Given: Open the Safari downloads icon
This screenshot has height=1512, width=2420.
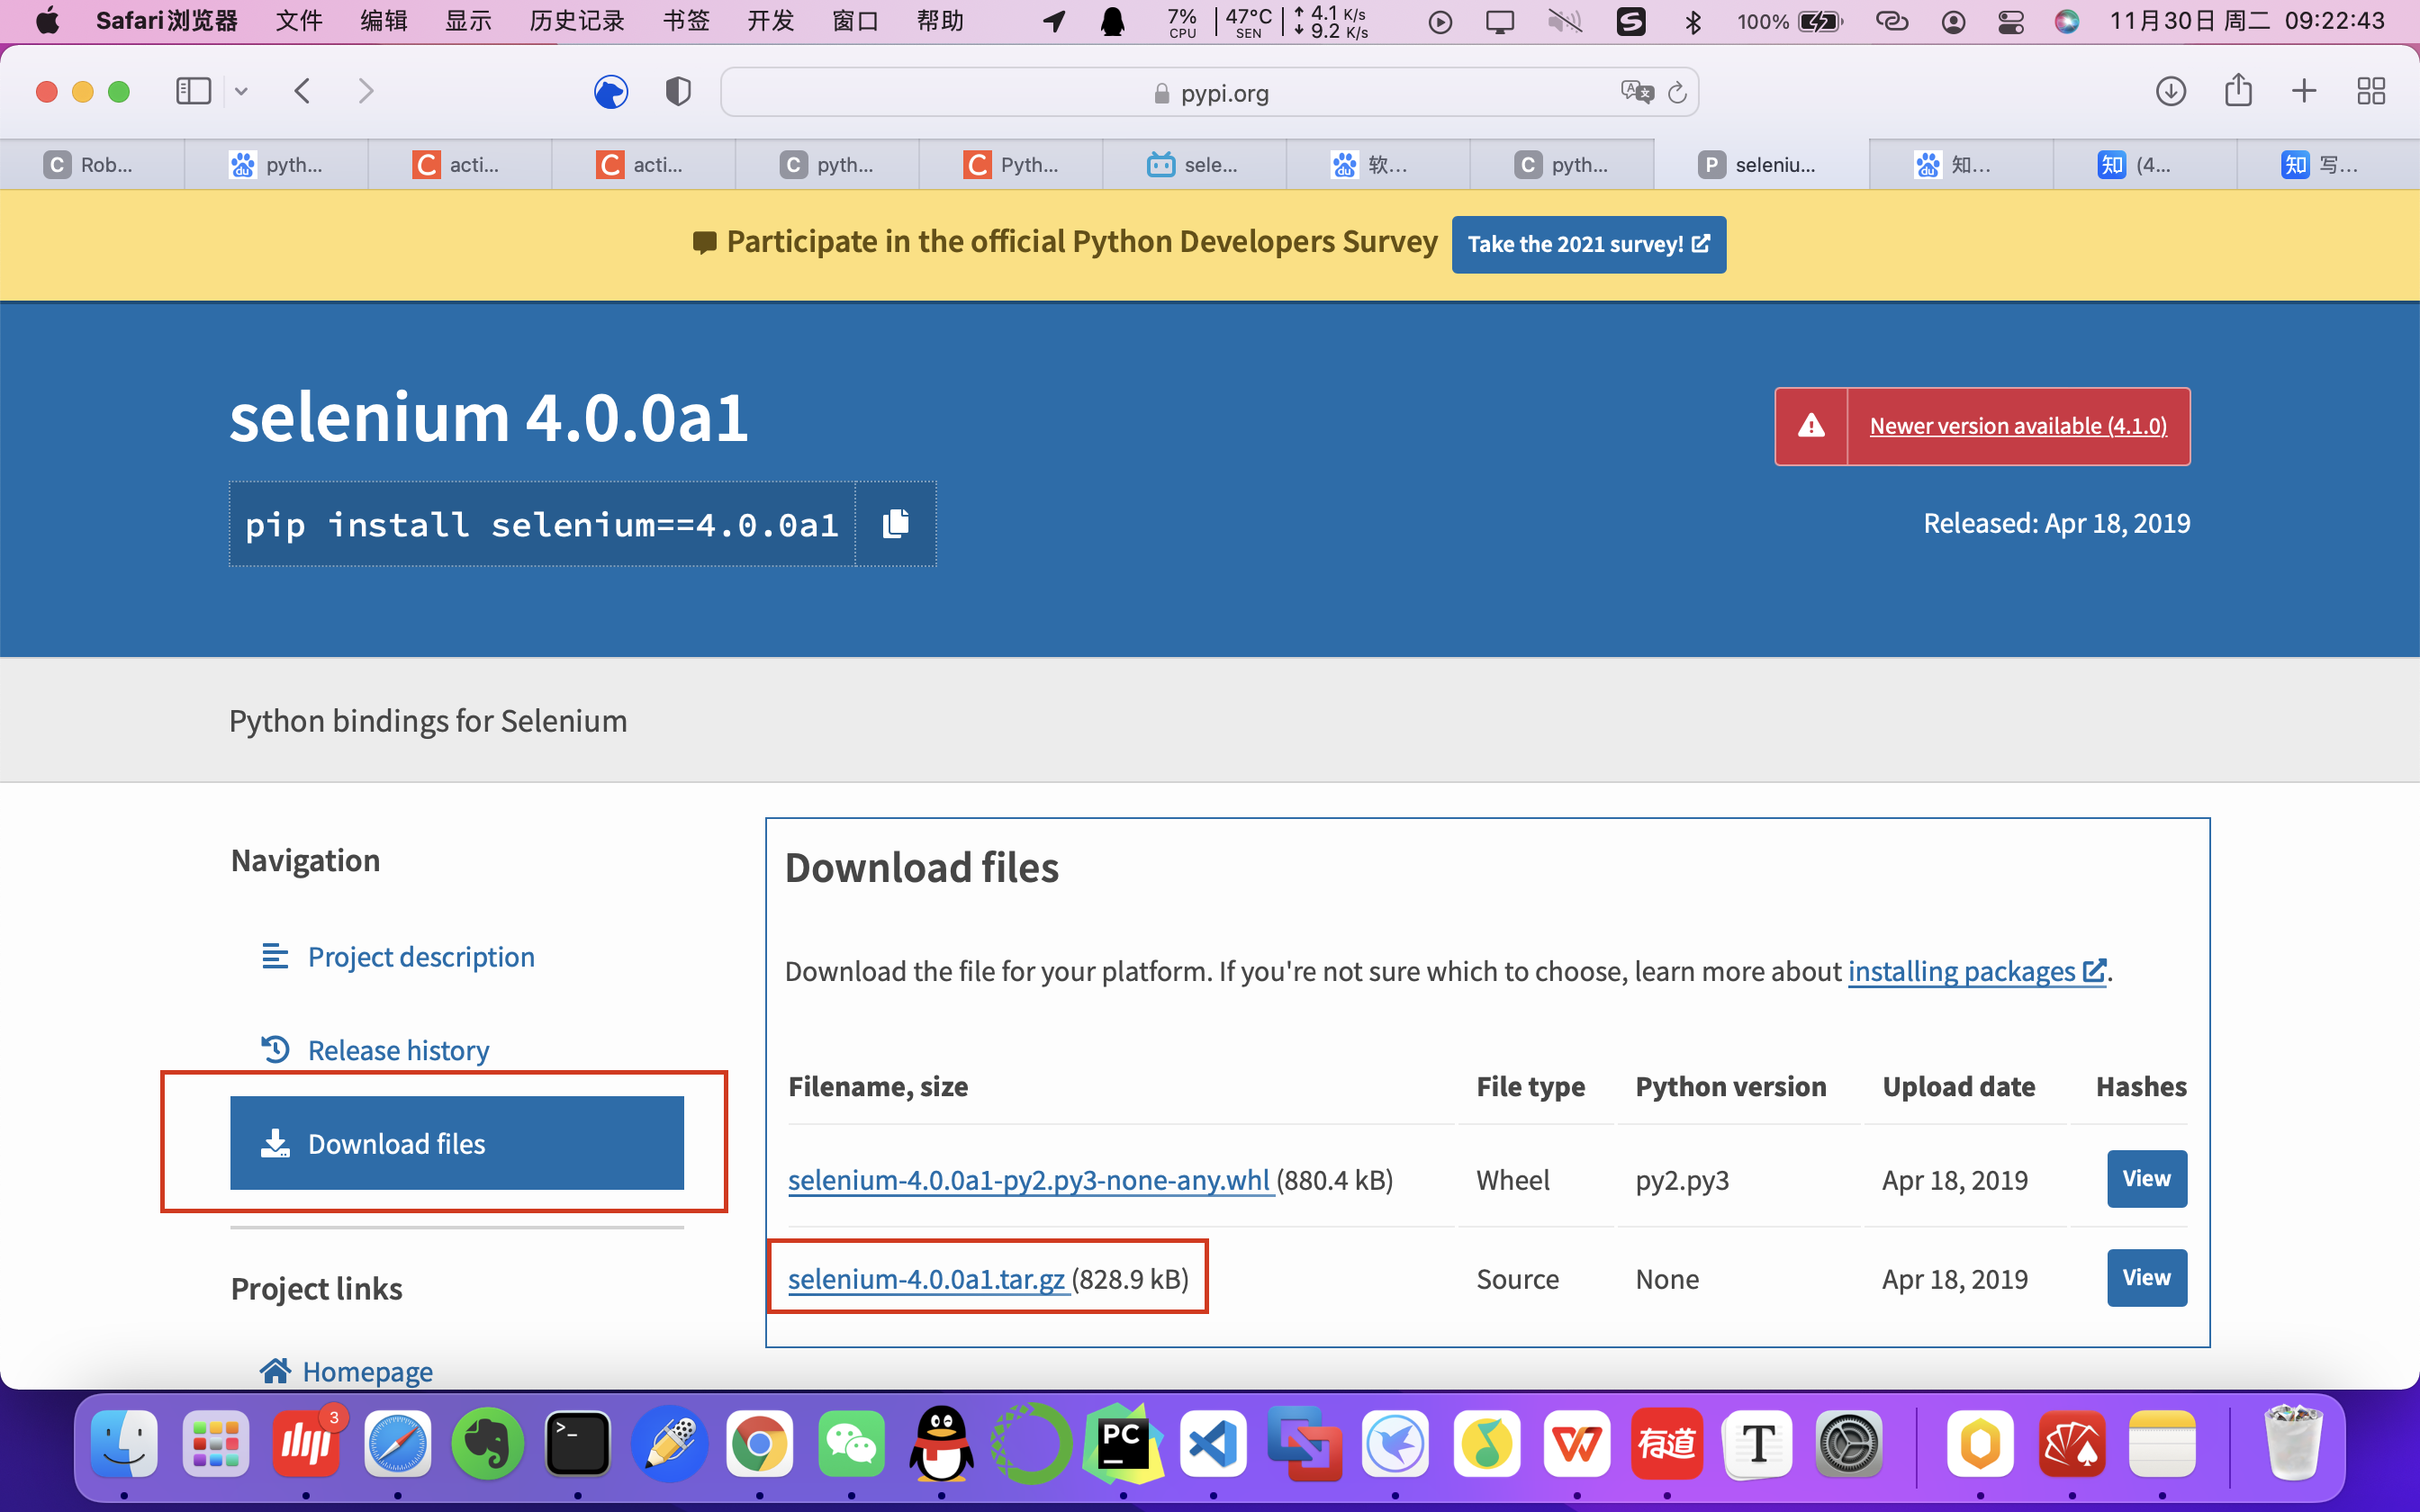Looking at the screenshot, I should 2170,92.
